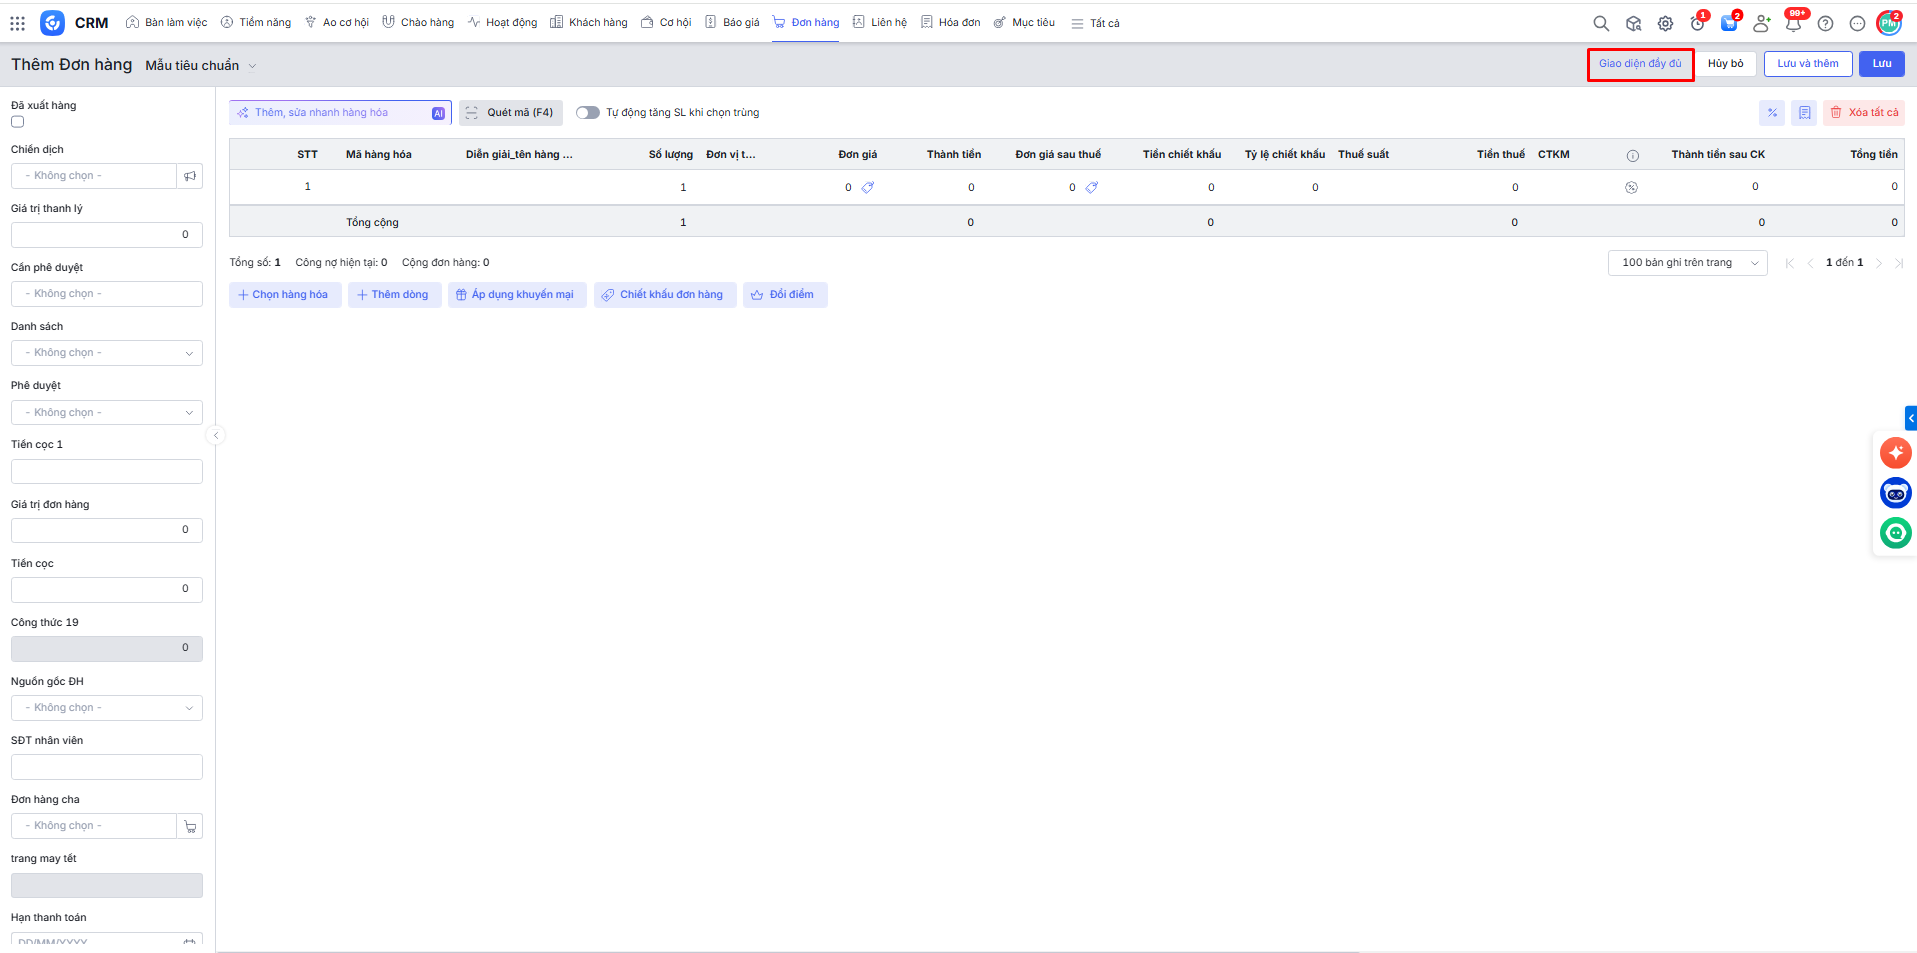The image size is (1917, 953).
Task: Click the Chọn hàng hóa button
Action: coord(284,295)
